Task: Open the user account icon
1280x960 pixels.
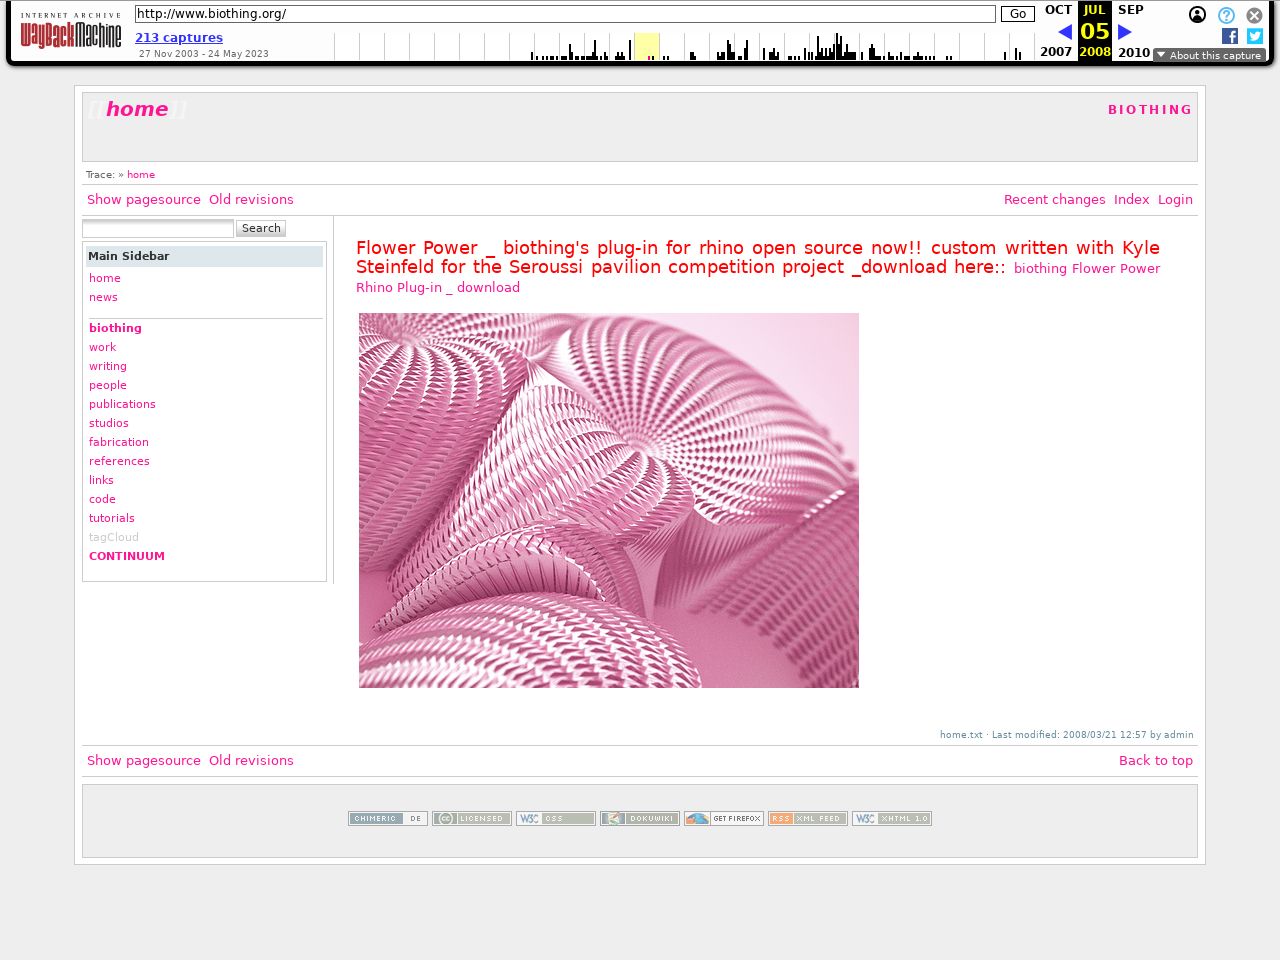Action: [x=1197, y=15]
